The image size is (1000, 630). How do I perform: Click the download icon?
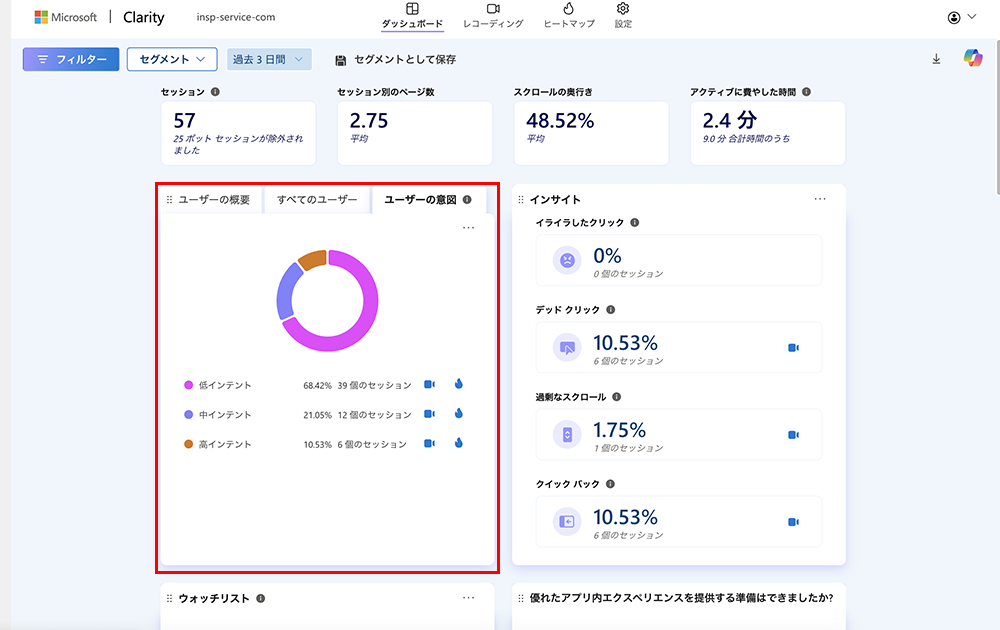[936, 59]
